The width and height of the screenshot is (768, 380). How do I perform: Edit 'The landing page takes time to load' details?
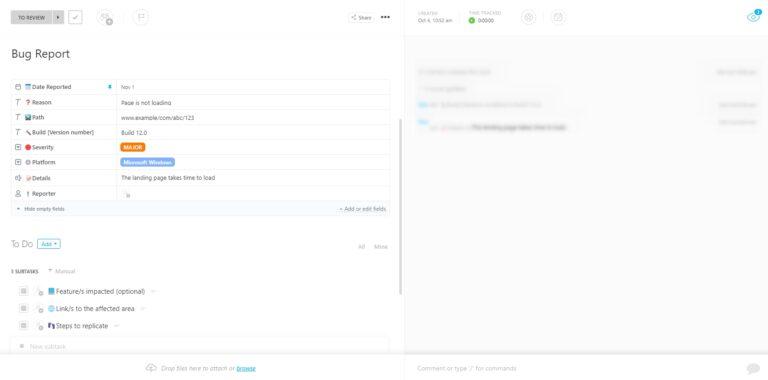pyautogui.click(x=168, y=178)
